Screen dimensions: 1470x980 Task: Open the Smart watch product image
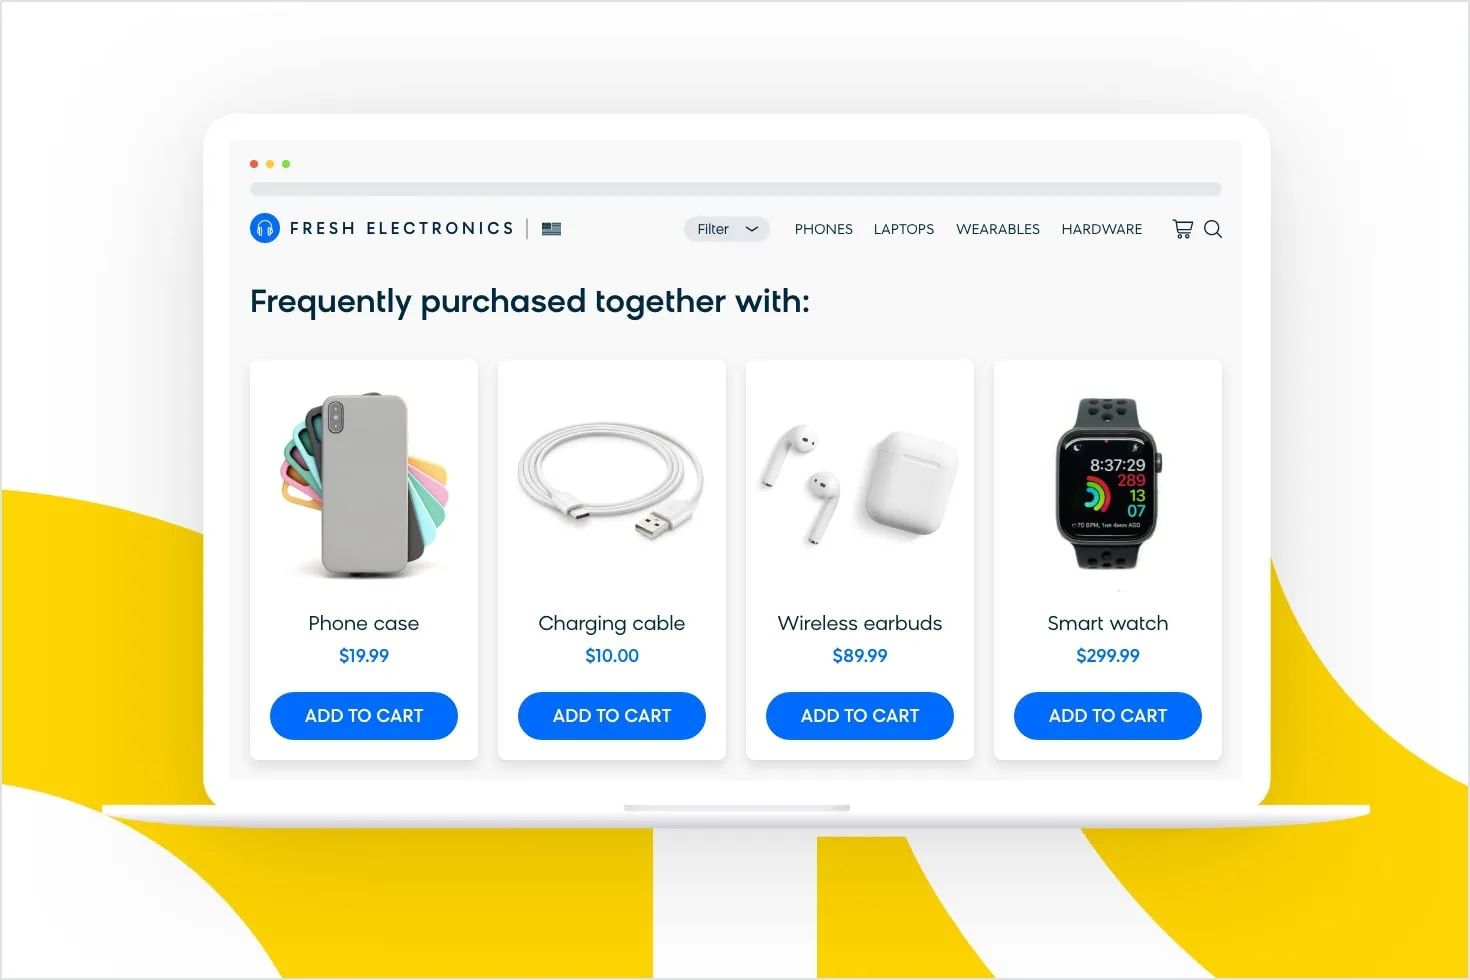(x=1108, y=484)
